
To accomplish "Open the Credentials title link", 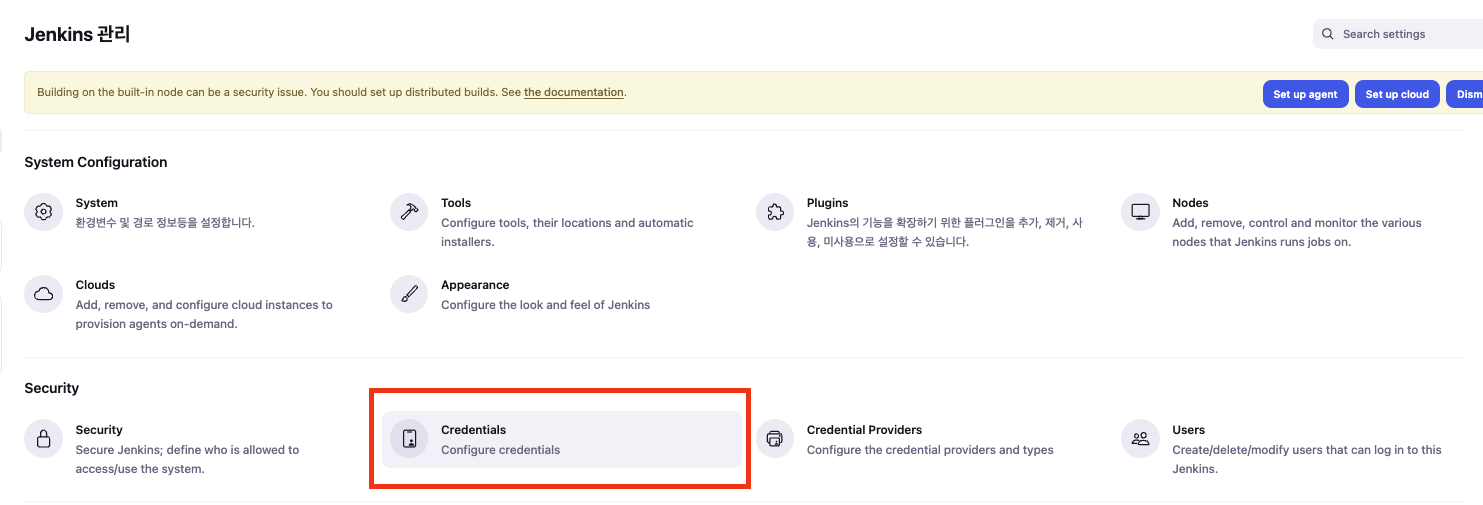I will click(474, 430).
